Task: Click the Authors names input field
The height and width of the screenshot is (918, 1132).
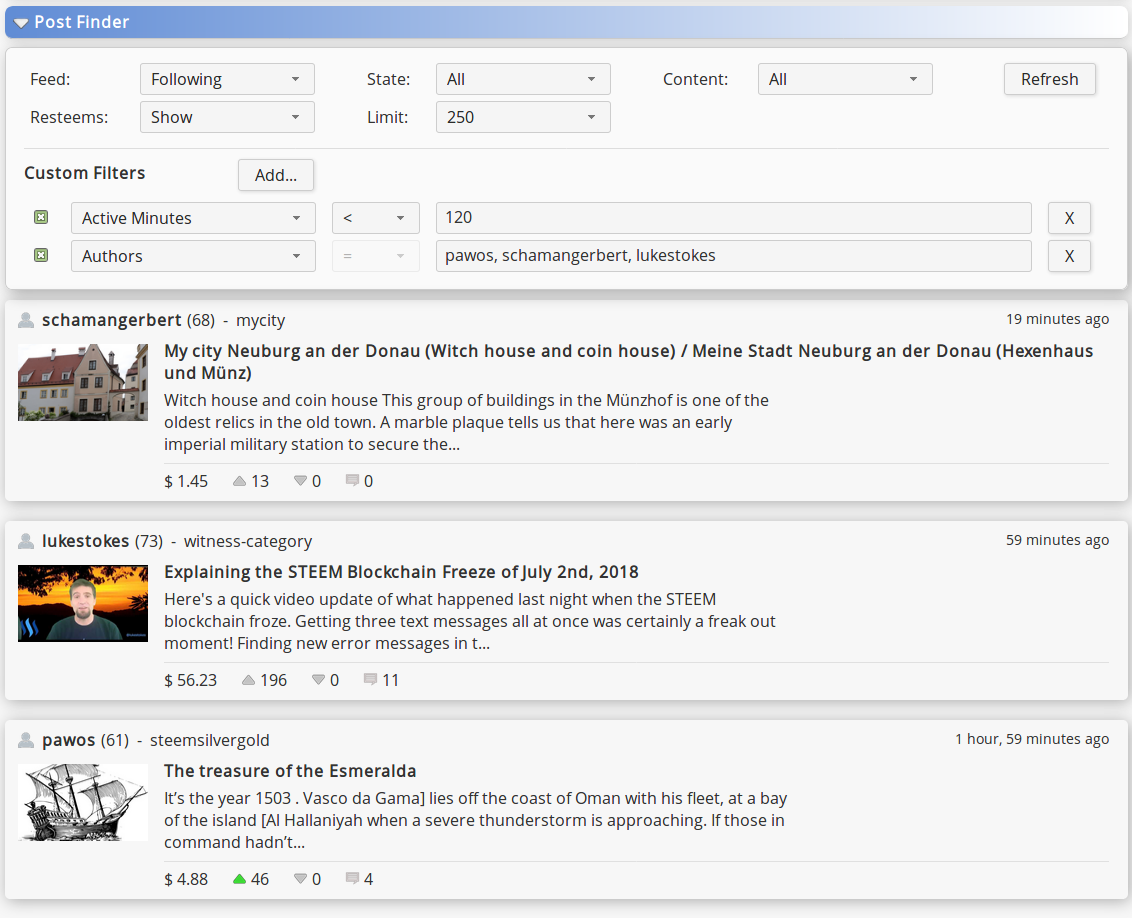Action: [x=733, y=256]
